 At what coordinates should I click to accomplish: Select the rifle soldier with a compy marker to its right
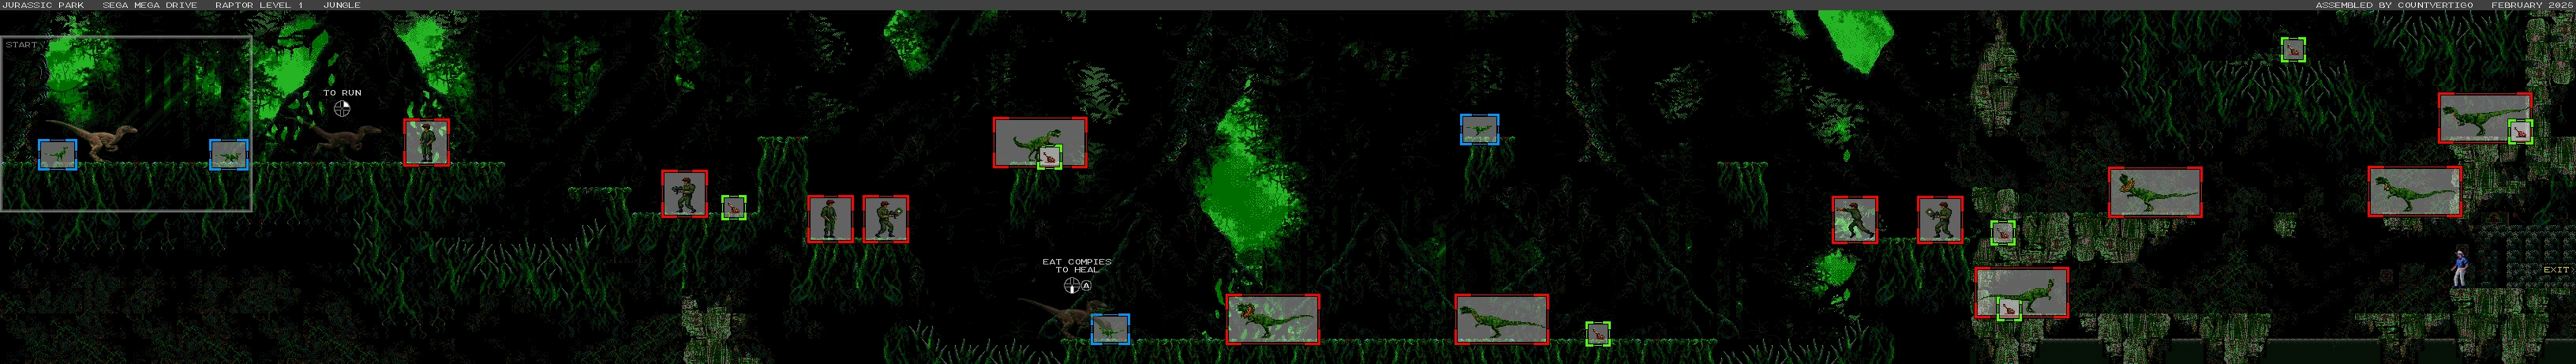684,193
